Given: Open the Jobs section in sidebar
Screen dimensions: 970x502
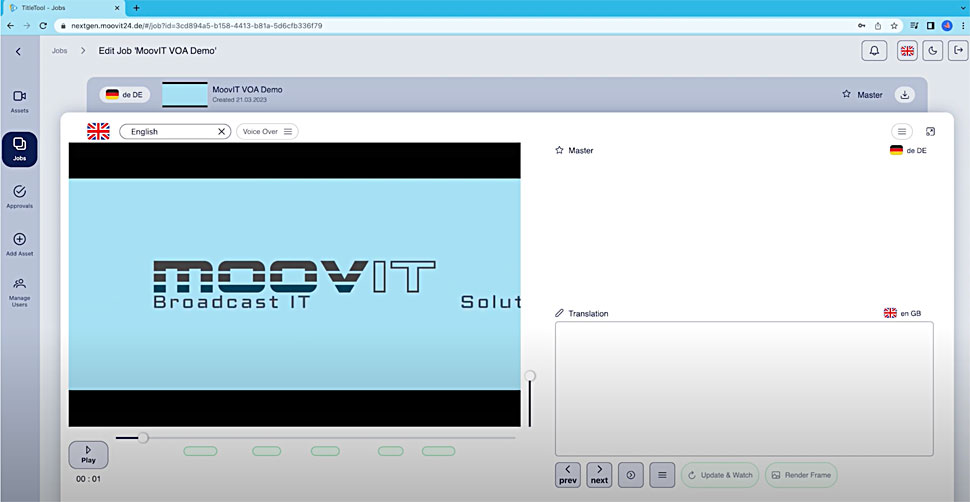Looking at the screenshot, I should point(19,149).
